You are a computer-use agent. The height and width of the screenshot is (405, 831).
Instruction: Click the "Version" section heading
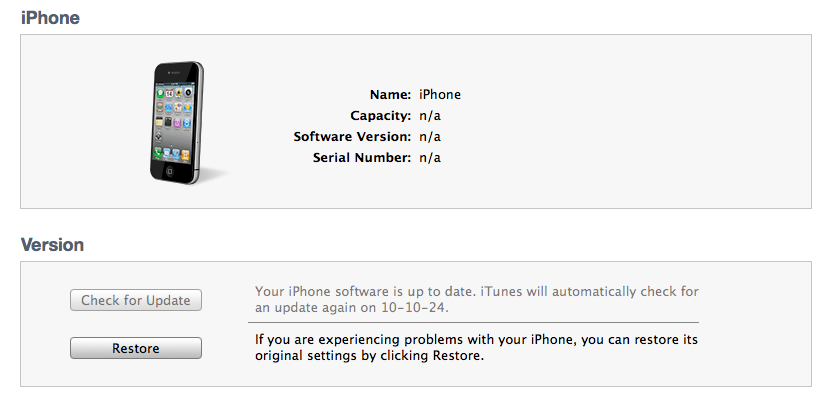click(x=52, y=244)
